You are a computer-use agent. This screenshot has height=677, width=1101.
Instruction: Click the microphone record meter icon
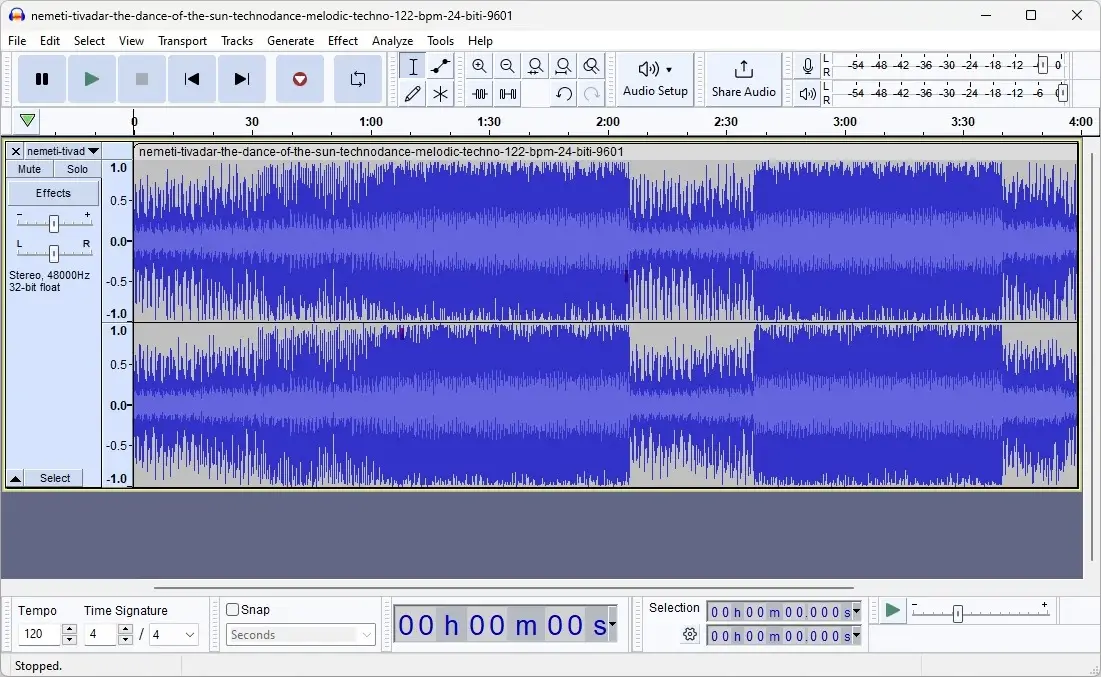(x=807, y=66)
